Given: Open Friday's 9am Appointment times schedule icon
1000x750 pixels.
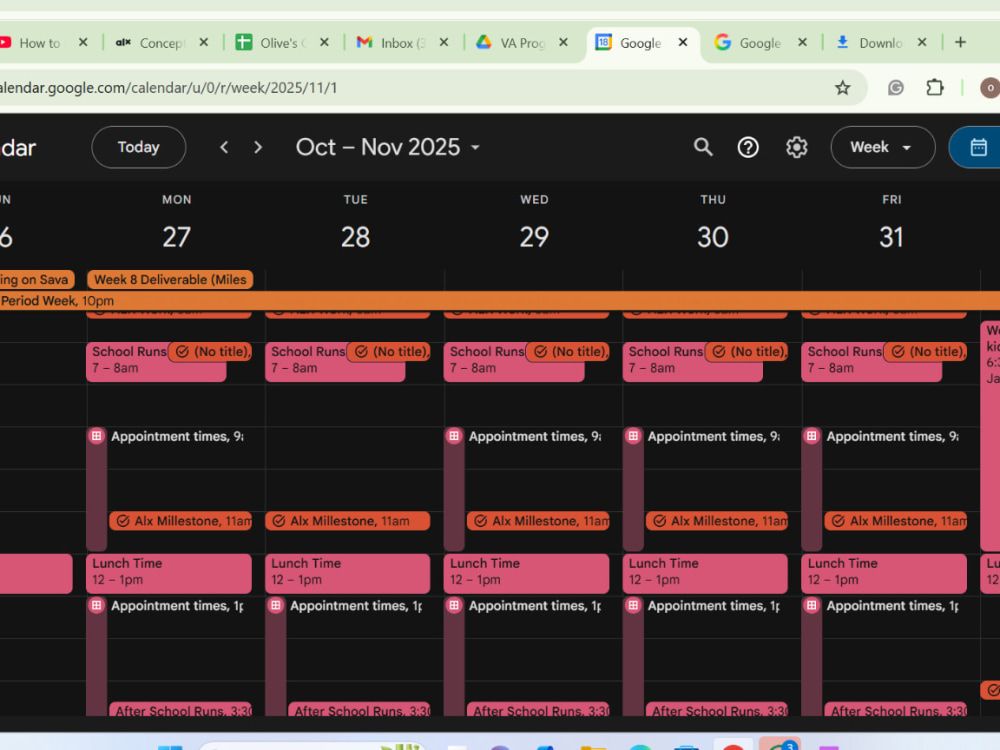Looking at the screenshot, I should (811, 436).
